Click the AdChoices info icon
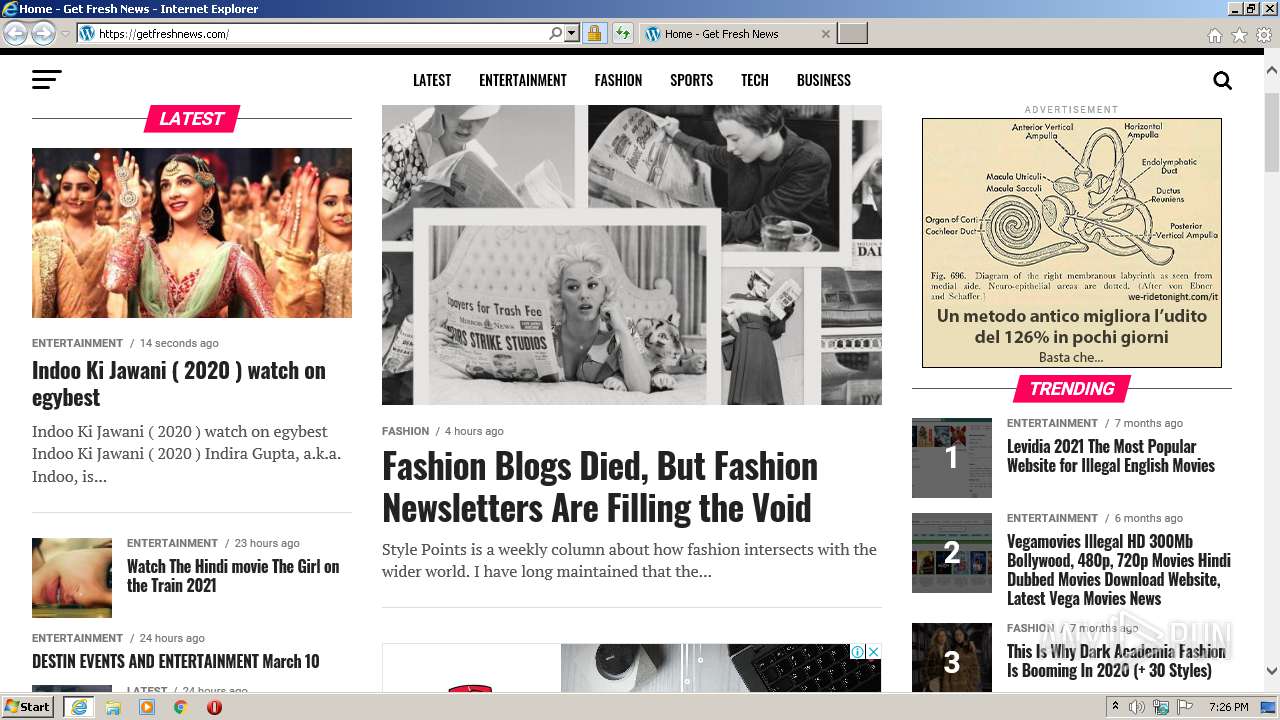The width and height of the screenshot is (1280, 720). coord(858,652)
